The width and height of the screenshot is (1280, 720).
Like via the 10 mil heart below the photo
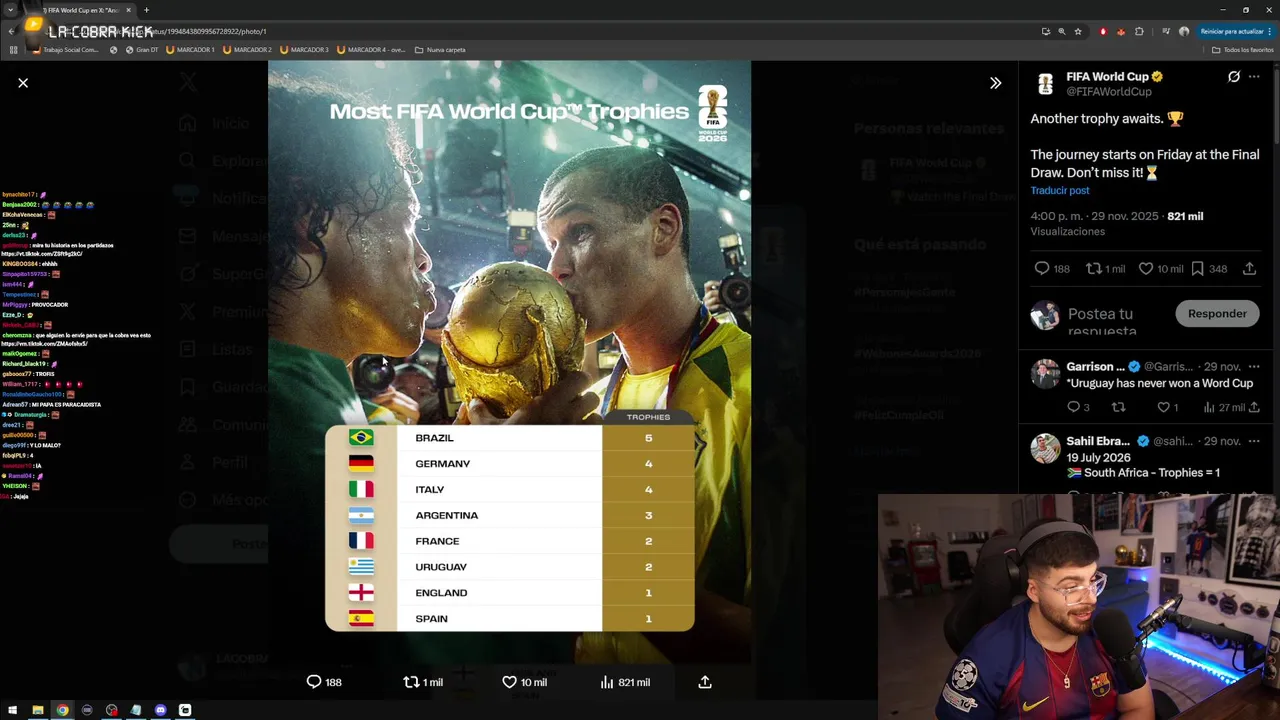(x=509, y=682)
